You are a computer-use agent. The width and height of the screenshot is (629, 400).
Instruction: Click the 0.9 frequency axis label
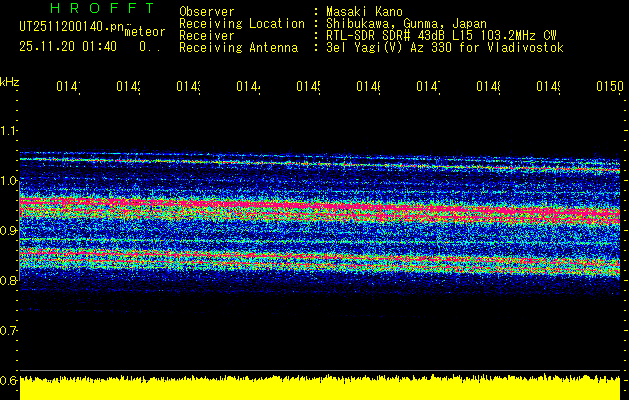9,231
